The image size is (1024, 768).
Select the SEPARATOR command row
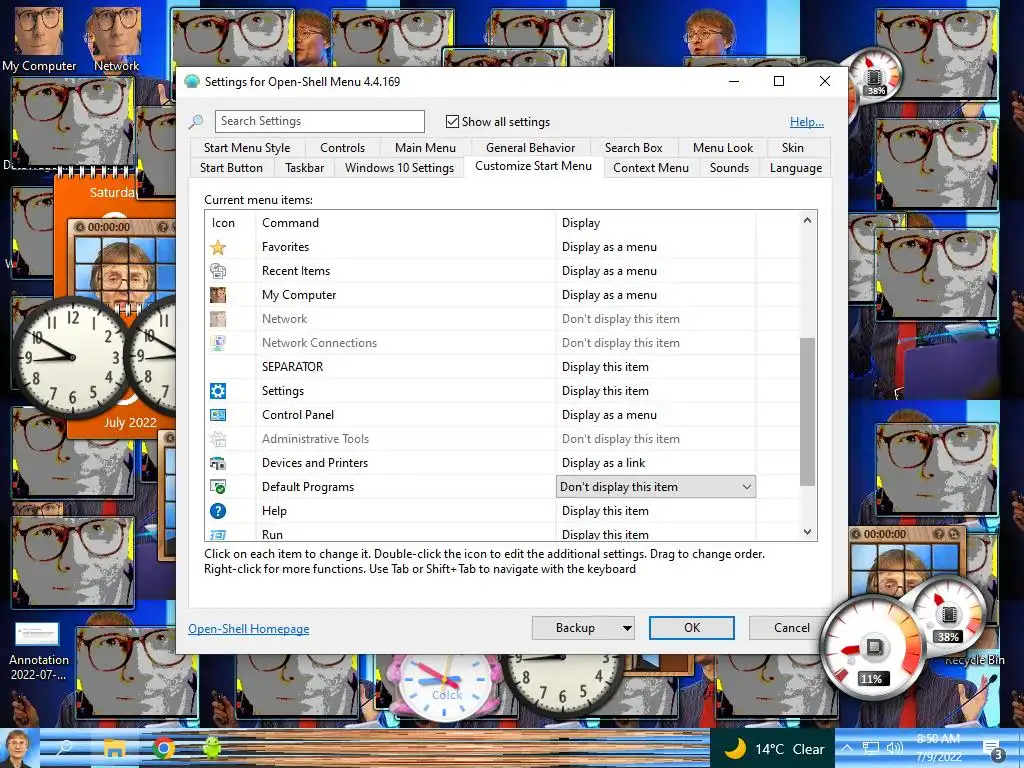click(293, 367)
